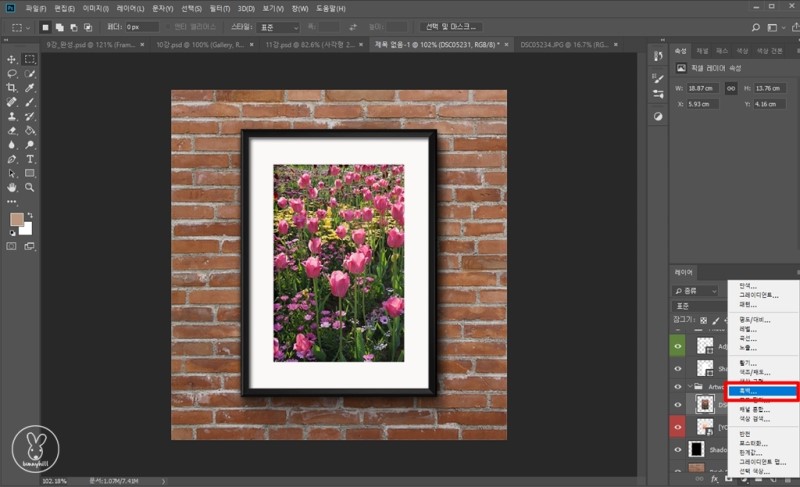The width and height of the screenshot is (800, 487).
Task: Select the Hand tool
Action: point(12,187)
